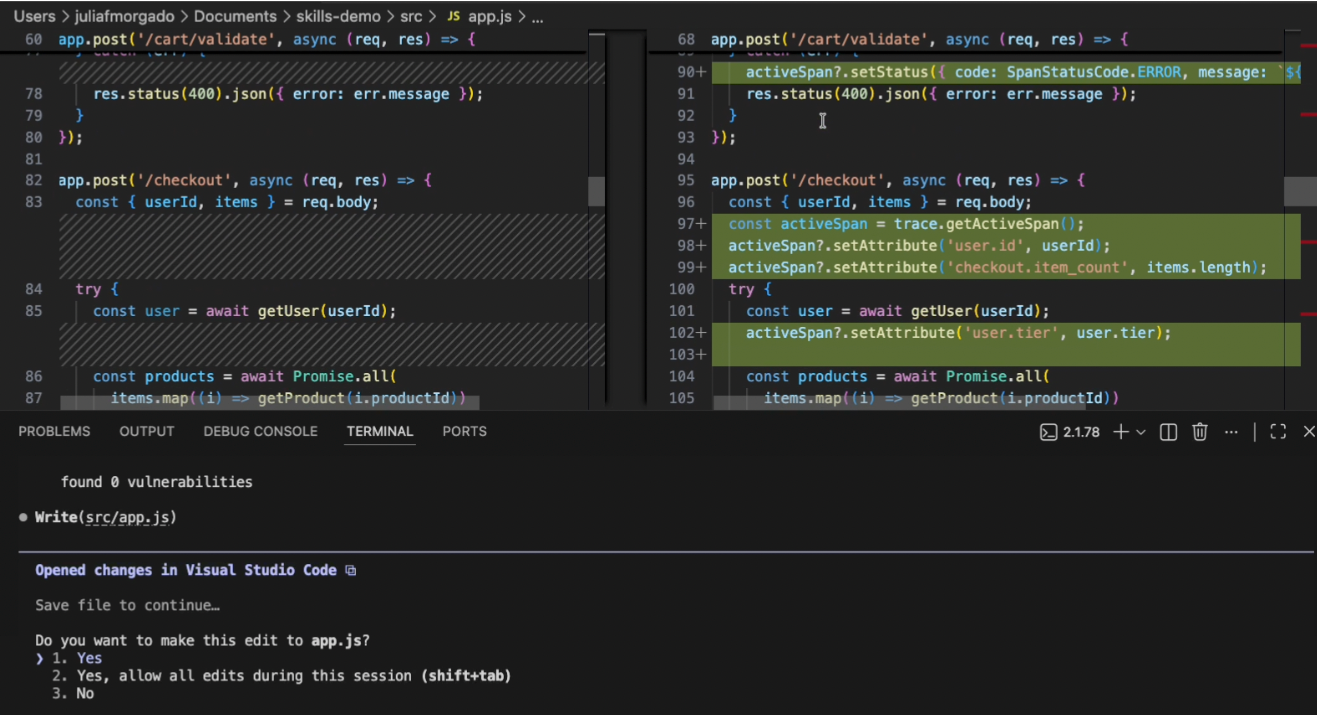
Task: Click the right diff editor scrollbar thumb
Action: pos(1300,190)
